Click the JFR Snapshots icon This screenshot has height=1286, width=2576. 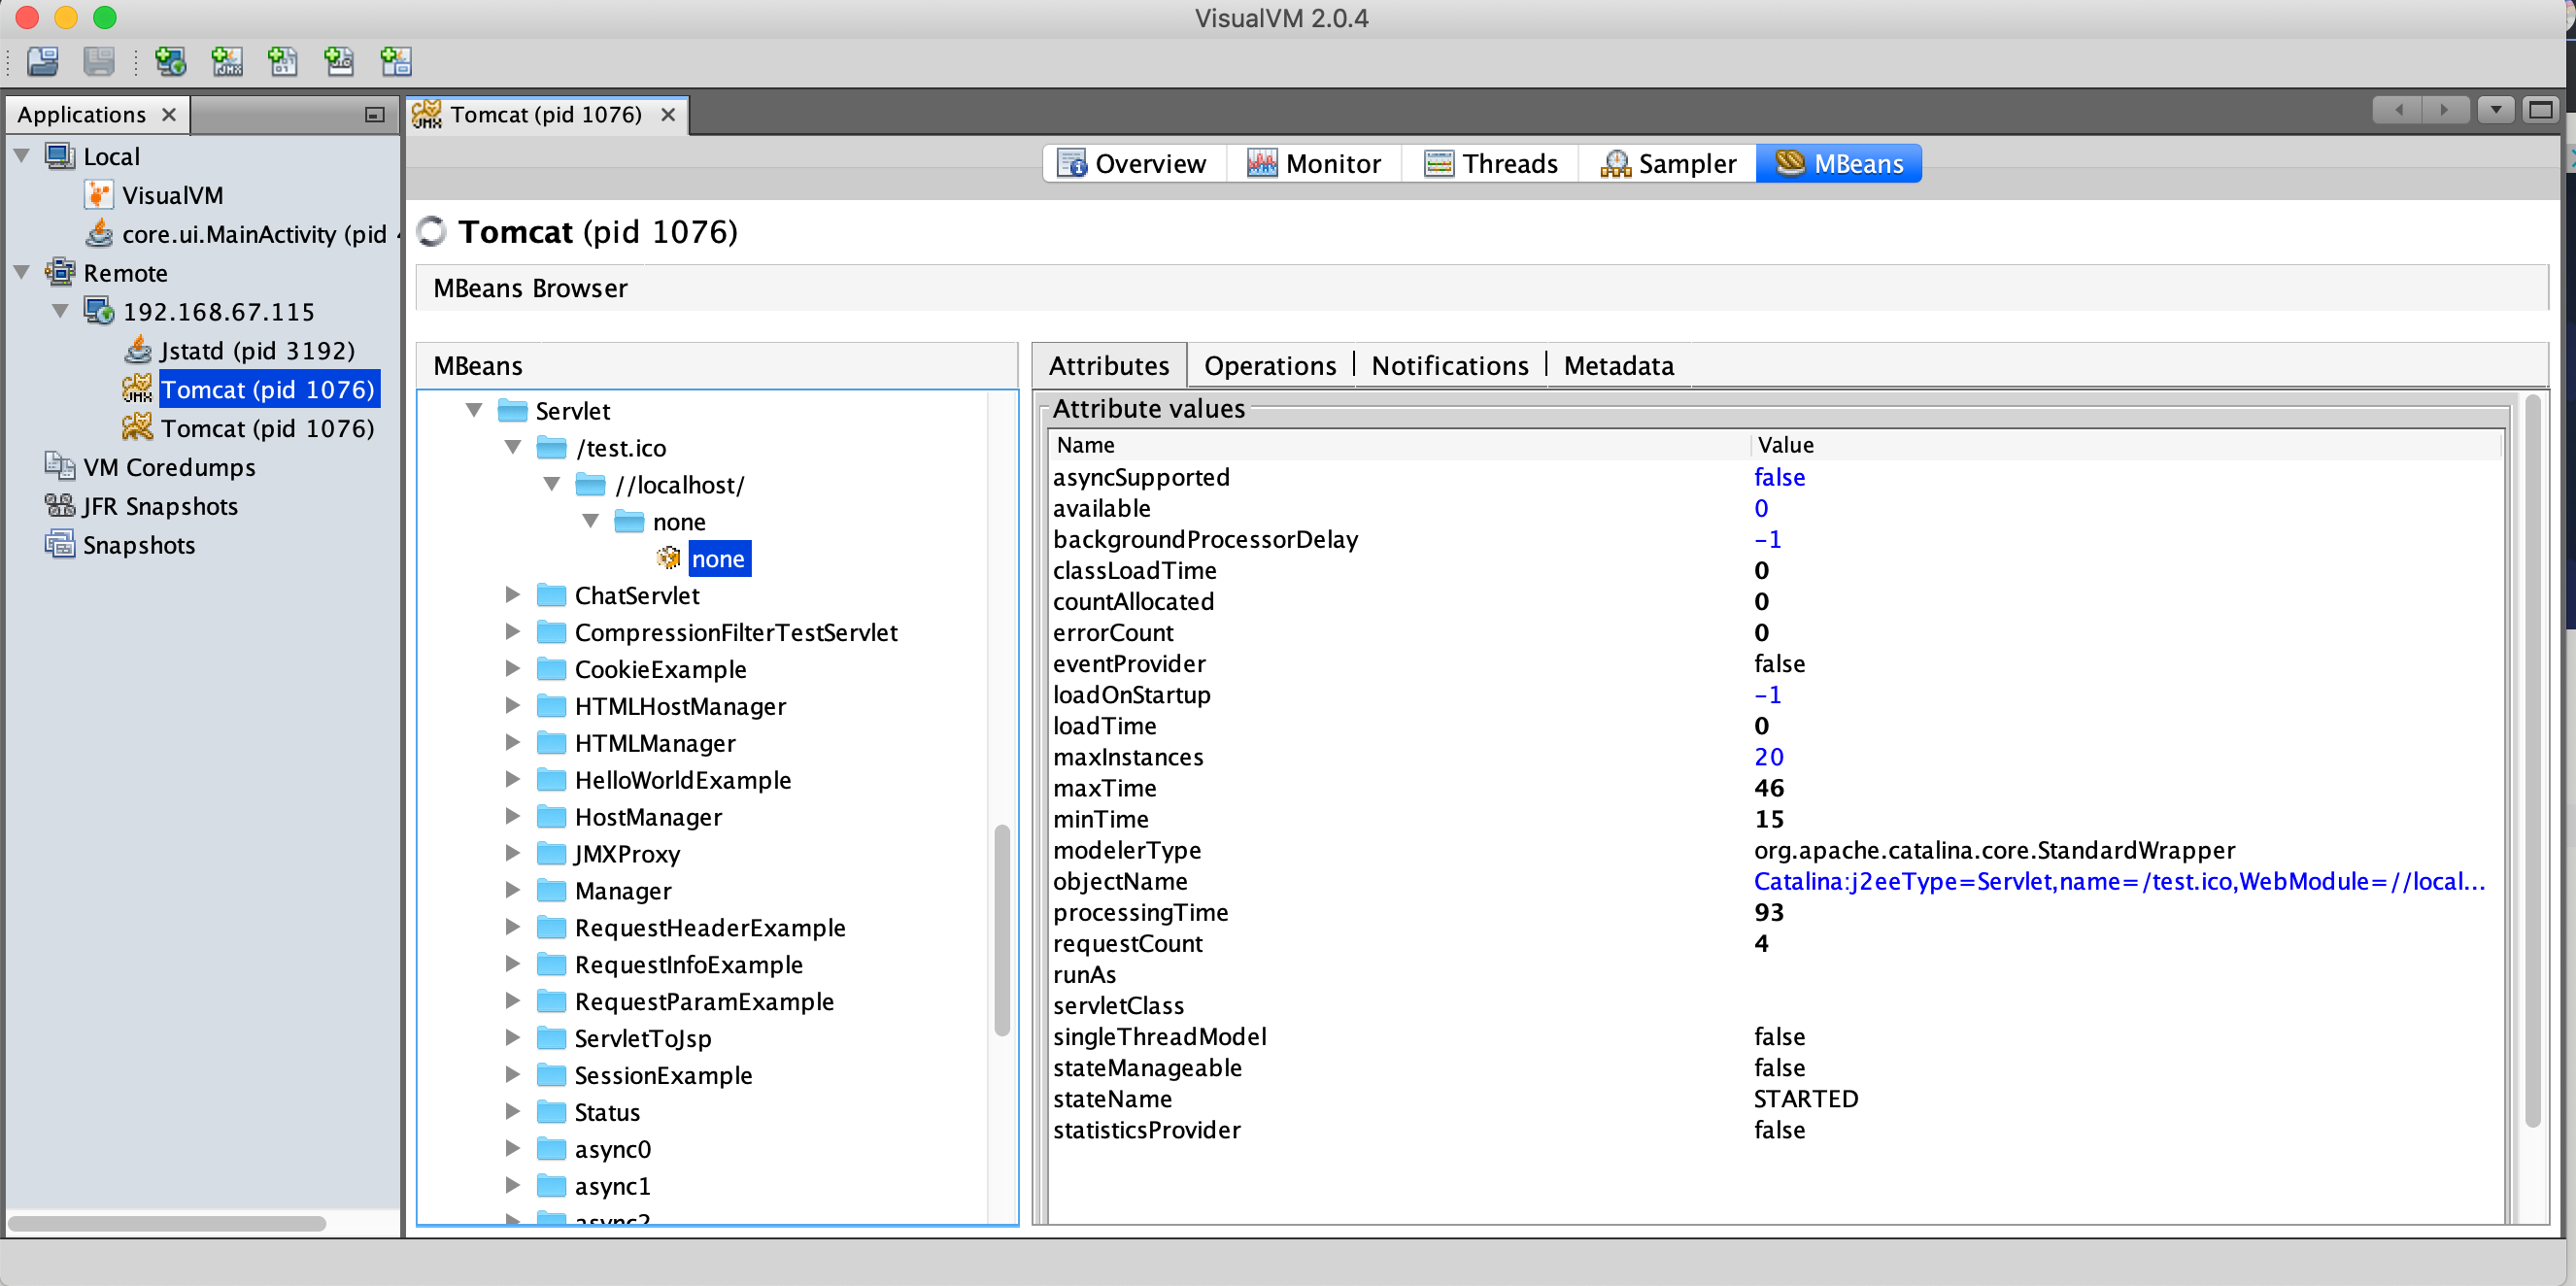[x=60, y=505]
